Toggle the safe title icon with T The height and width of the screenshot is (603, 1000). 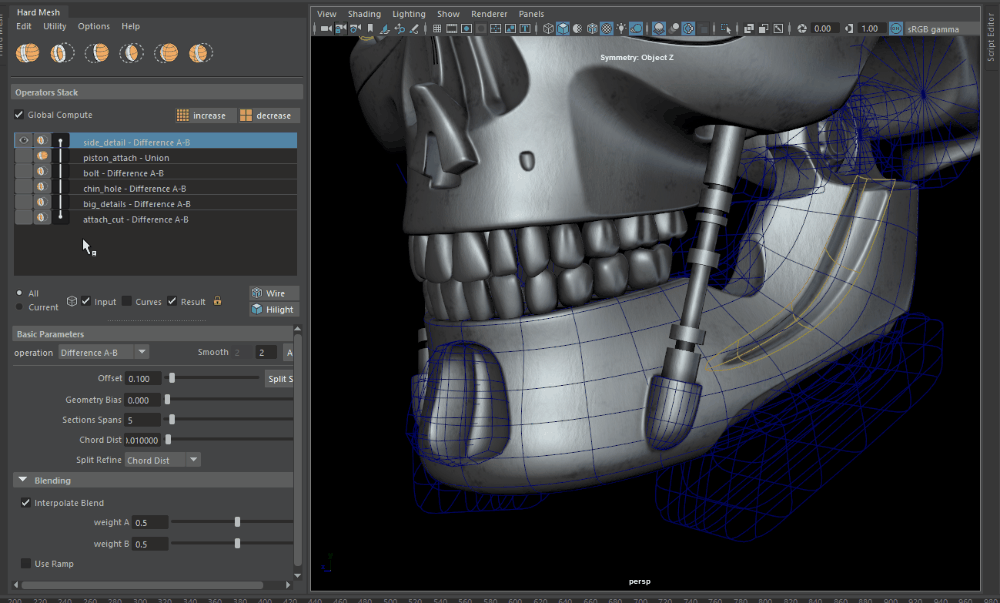click(524, 29)
